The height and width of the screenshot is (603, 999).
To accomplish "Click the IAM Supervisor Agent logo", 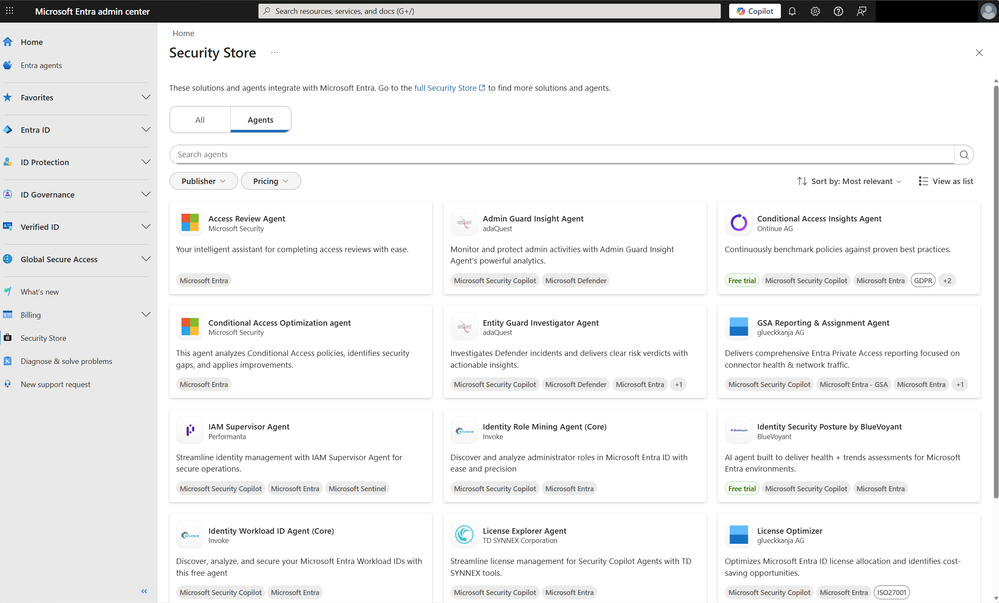I will pos(190,431).
